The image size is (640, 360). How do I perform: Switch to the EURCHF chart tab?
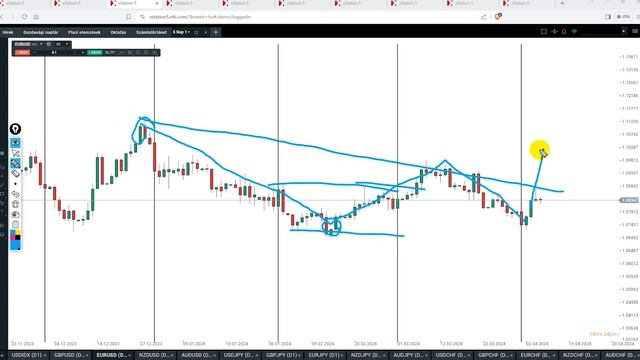click(537, 356)
